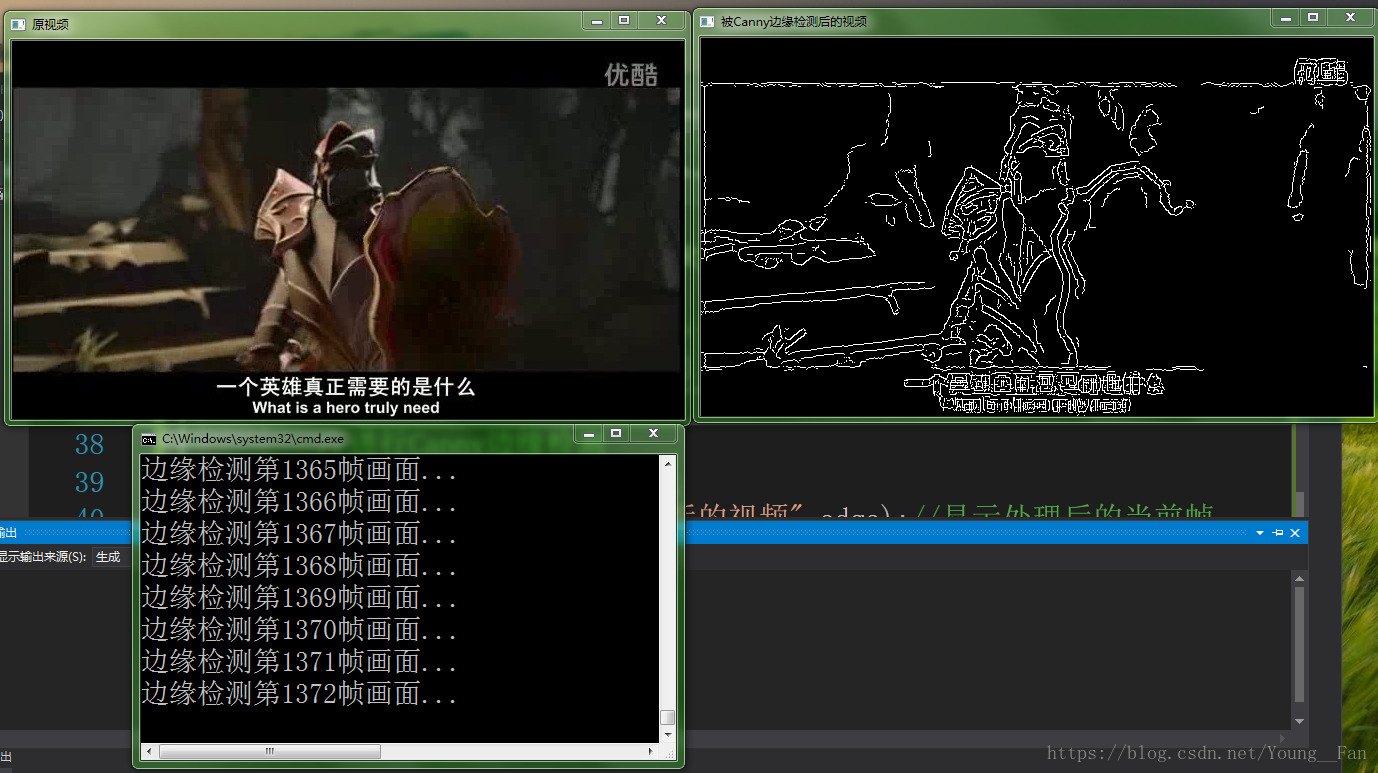Minimize the cmd.exe console window
Screen dimensions: 1378x773
click(x=590, y=434)
